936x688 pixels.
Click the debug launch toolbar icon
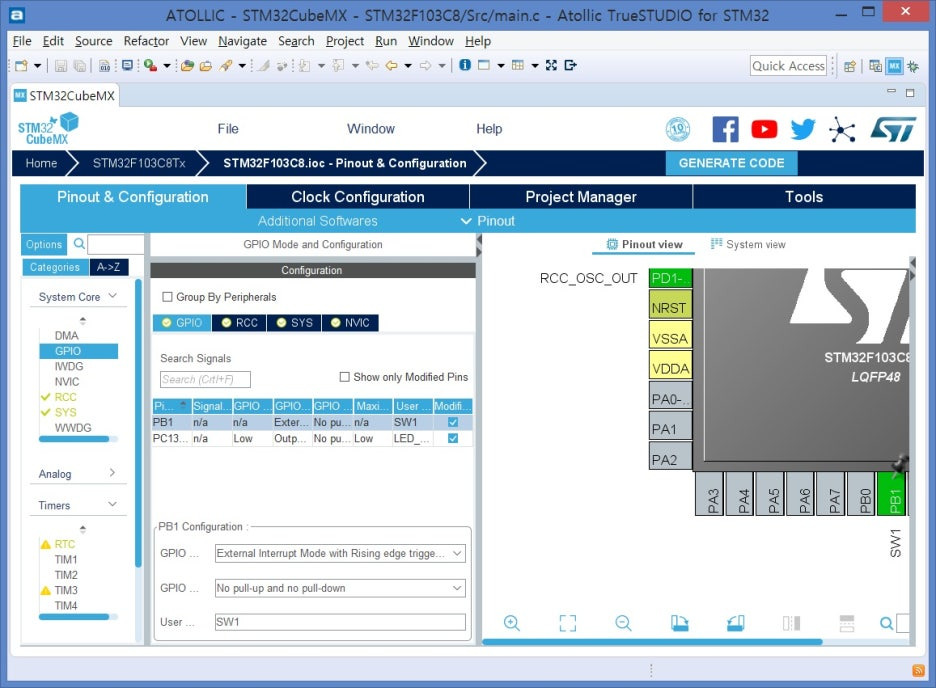click(150, 66)
